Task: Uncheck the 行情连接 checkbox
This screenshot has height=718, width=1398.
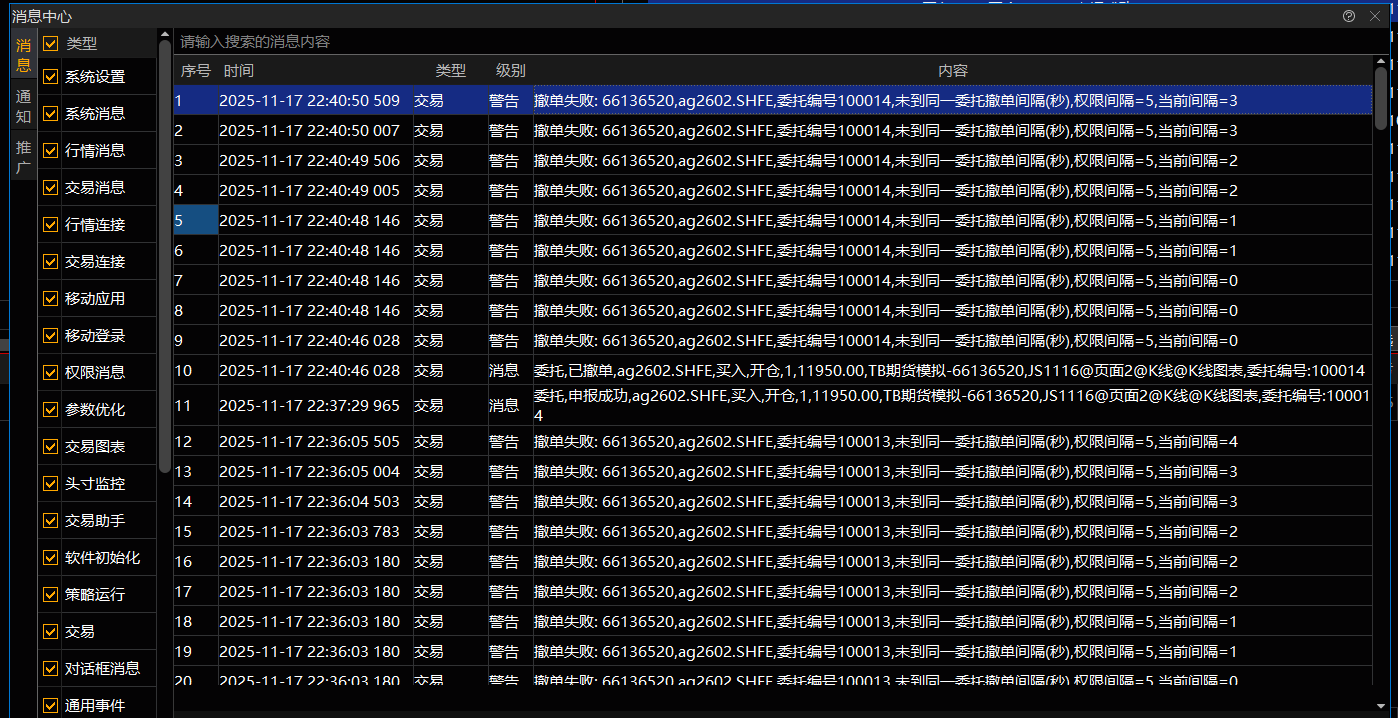Action: (x=51, y=225)
